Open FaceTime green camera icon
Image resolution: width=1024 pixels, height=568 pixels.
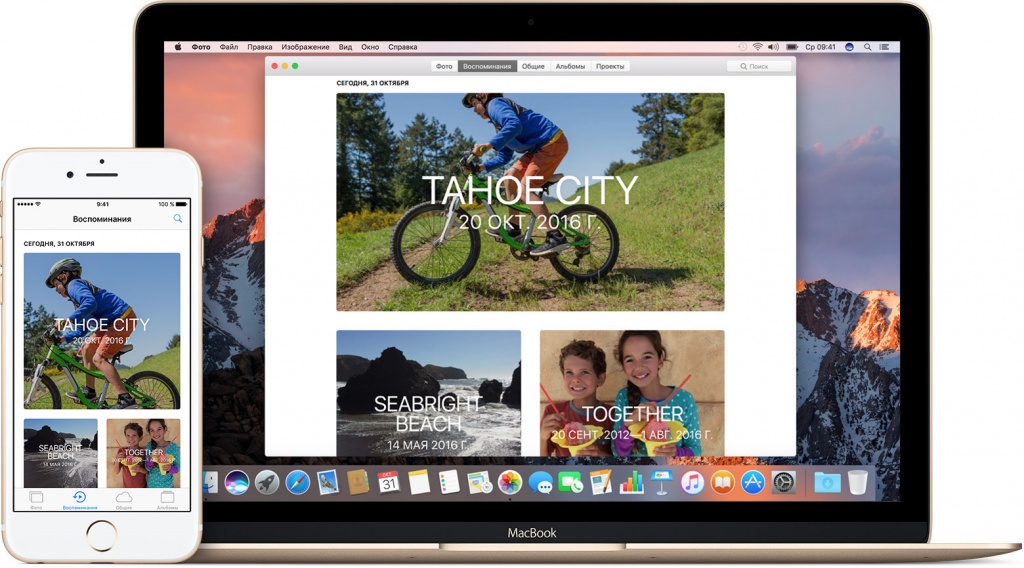[571, 483]
